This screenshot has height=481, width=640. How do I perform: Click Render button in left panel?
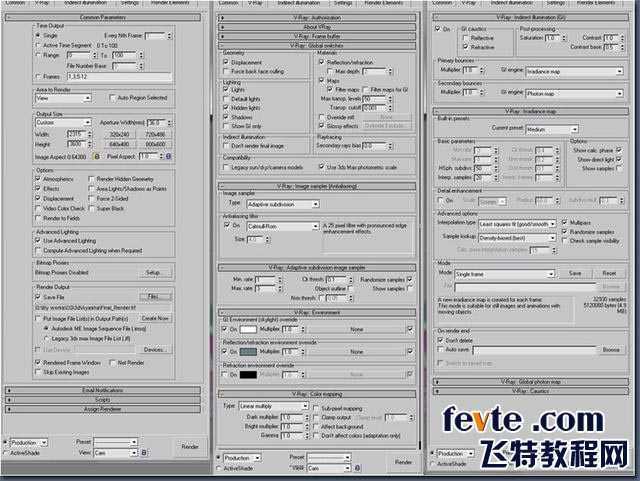point(190,447)
